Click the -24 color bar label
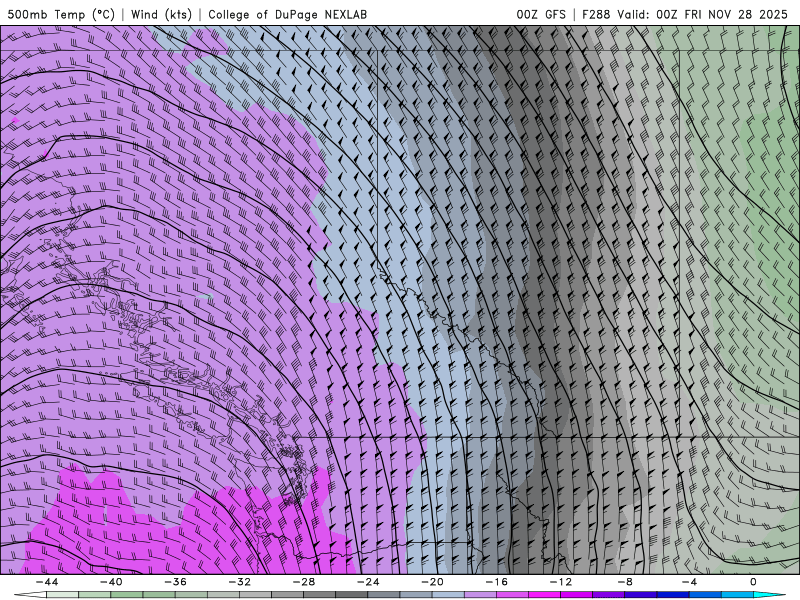The height and width of the screenshot is (600, 800). coord(368,582)
